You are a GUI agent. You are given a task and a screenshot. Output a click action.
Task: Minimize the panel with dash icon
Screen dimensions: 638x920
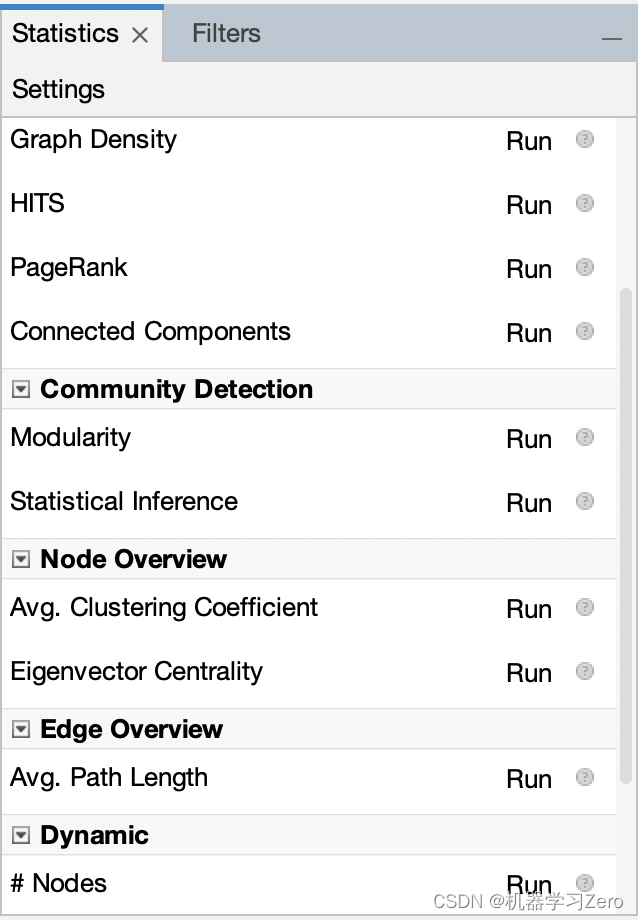[612, 39]
